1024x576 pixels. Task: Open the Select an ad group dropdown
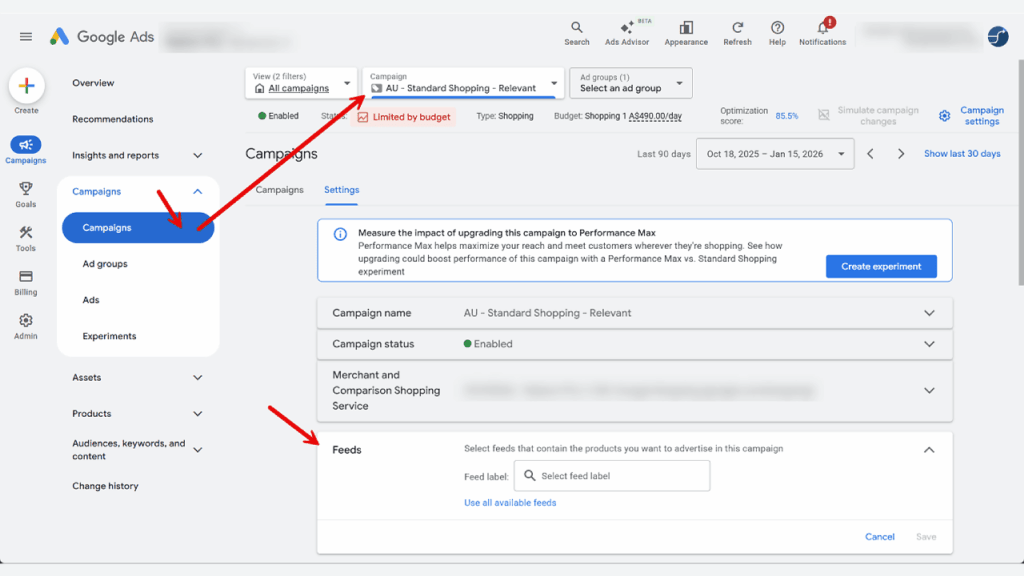pyautogui.click(x=630, y=83)
